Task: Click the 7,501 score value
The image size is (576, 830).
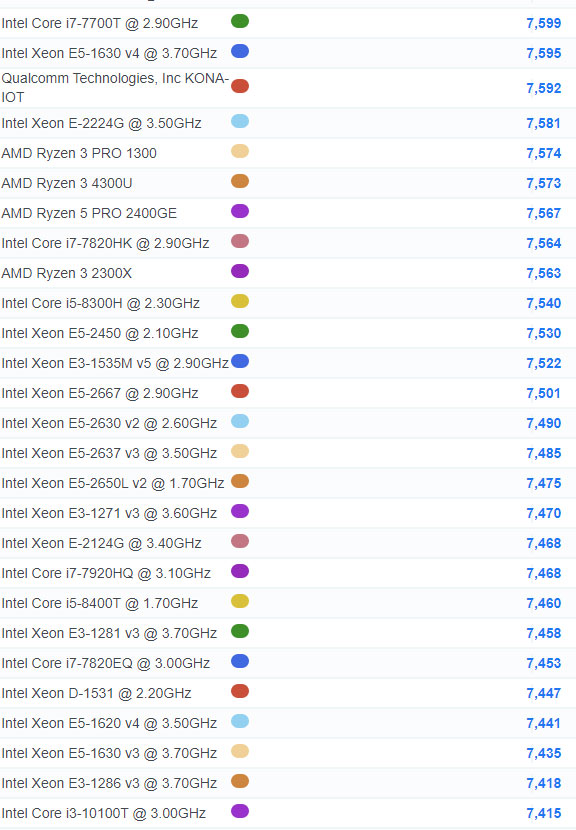Action: click(544, 393)
